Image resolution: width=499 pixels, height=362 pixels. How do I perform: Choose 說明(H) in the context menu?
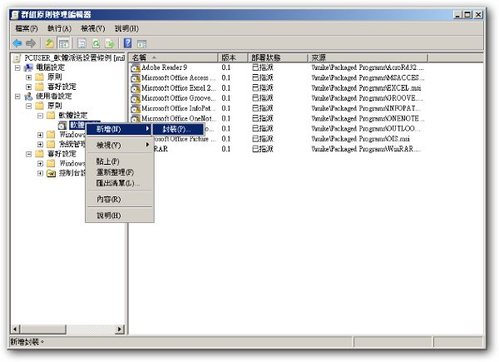pyautogui.click(x=119, y=215)
